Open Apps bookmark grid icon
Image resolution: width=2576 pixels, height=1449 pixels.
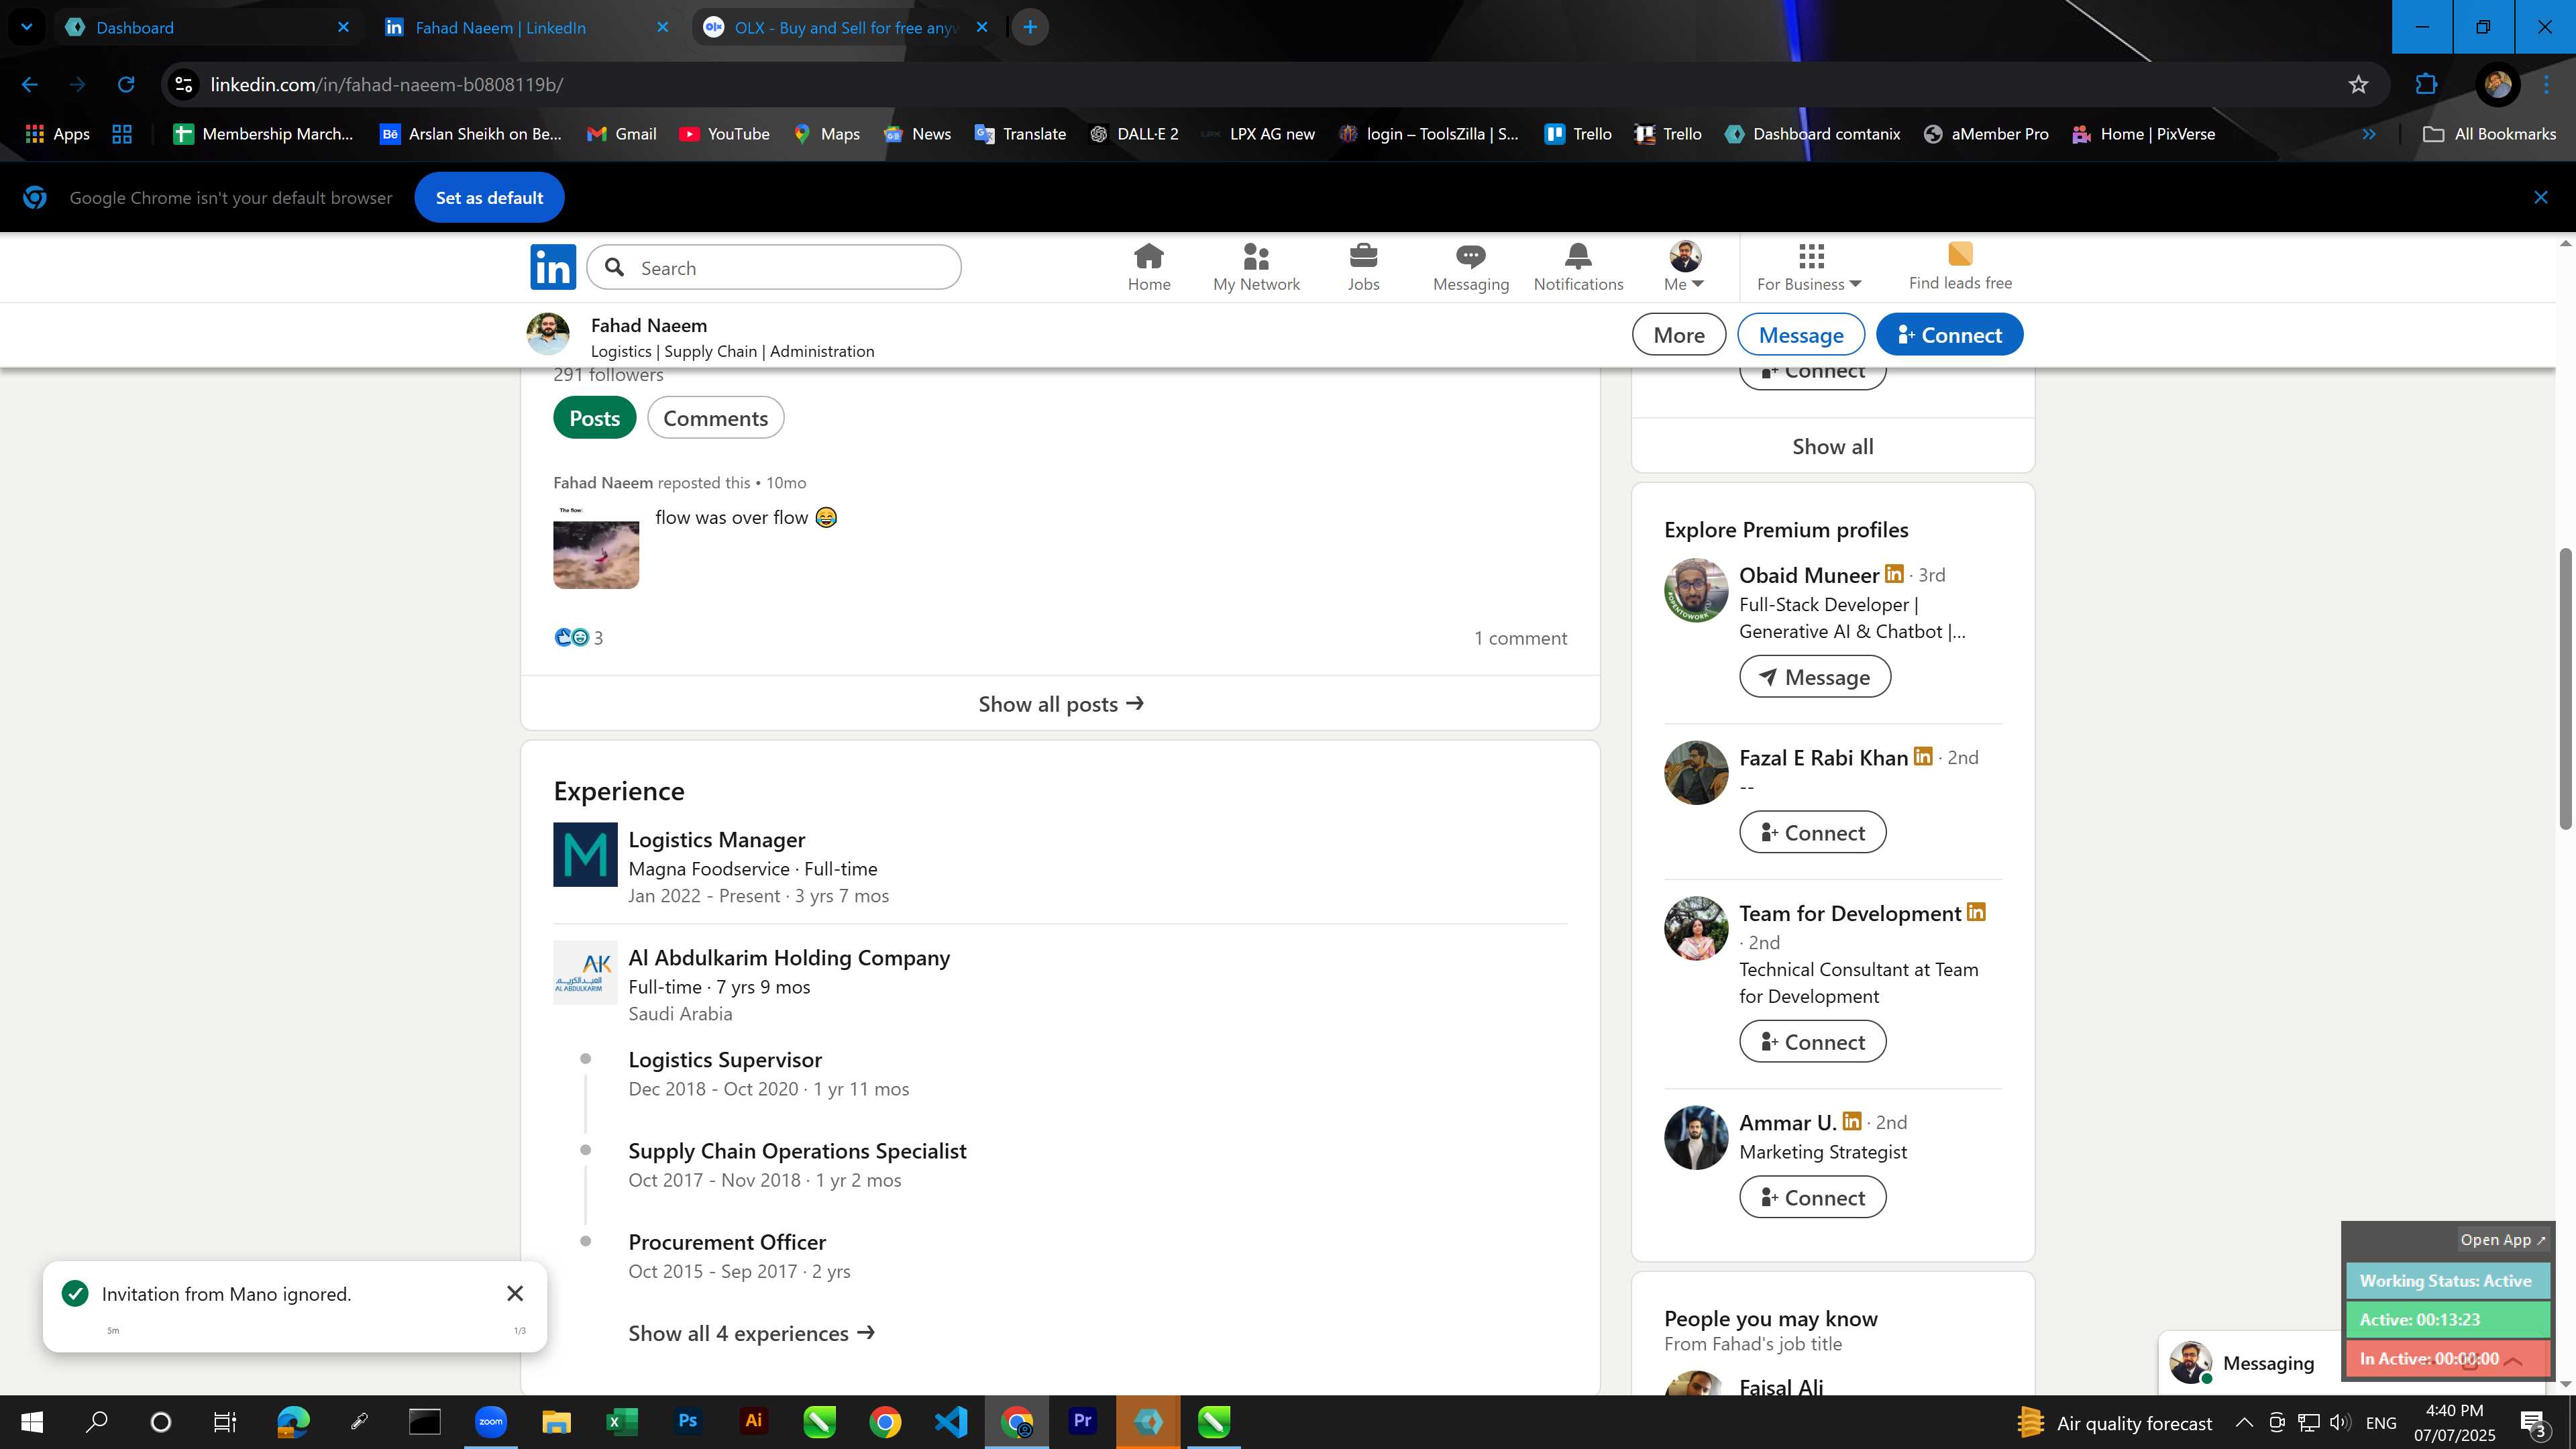pos(57,134)
